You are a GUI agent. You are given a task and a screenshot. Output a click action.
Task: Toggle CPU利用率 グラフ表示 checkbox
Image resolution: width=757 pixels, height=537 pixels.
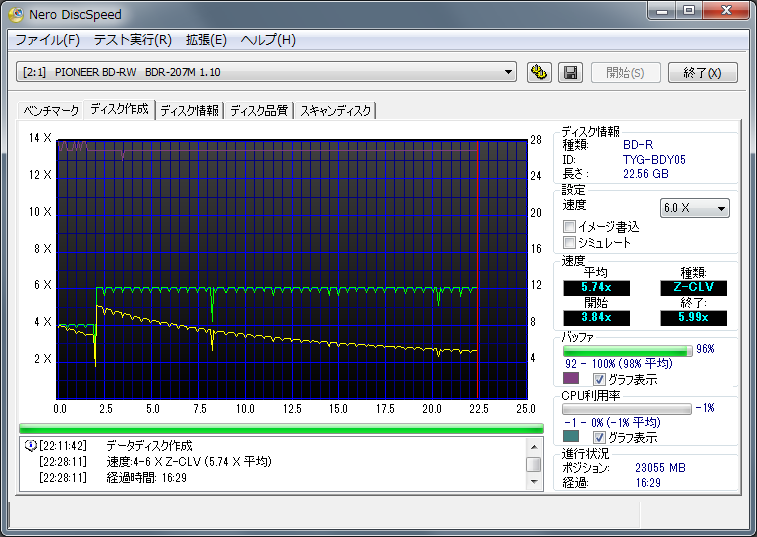[x=599, y=437]
